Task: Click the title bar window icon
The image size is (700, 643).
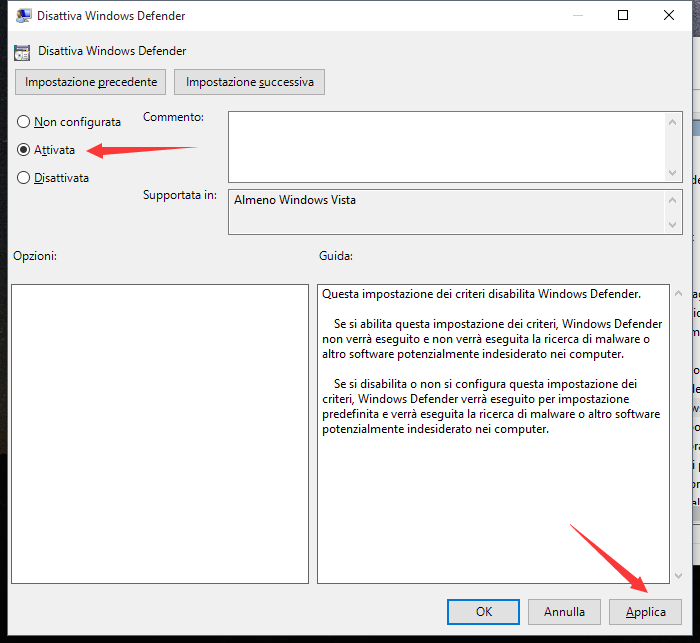Action: tap(23, 16)
